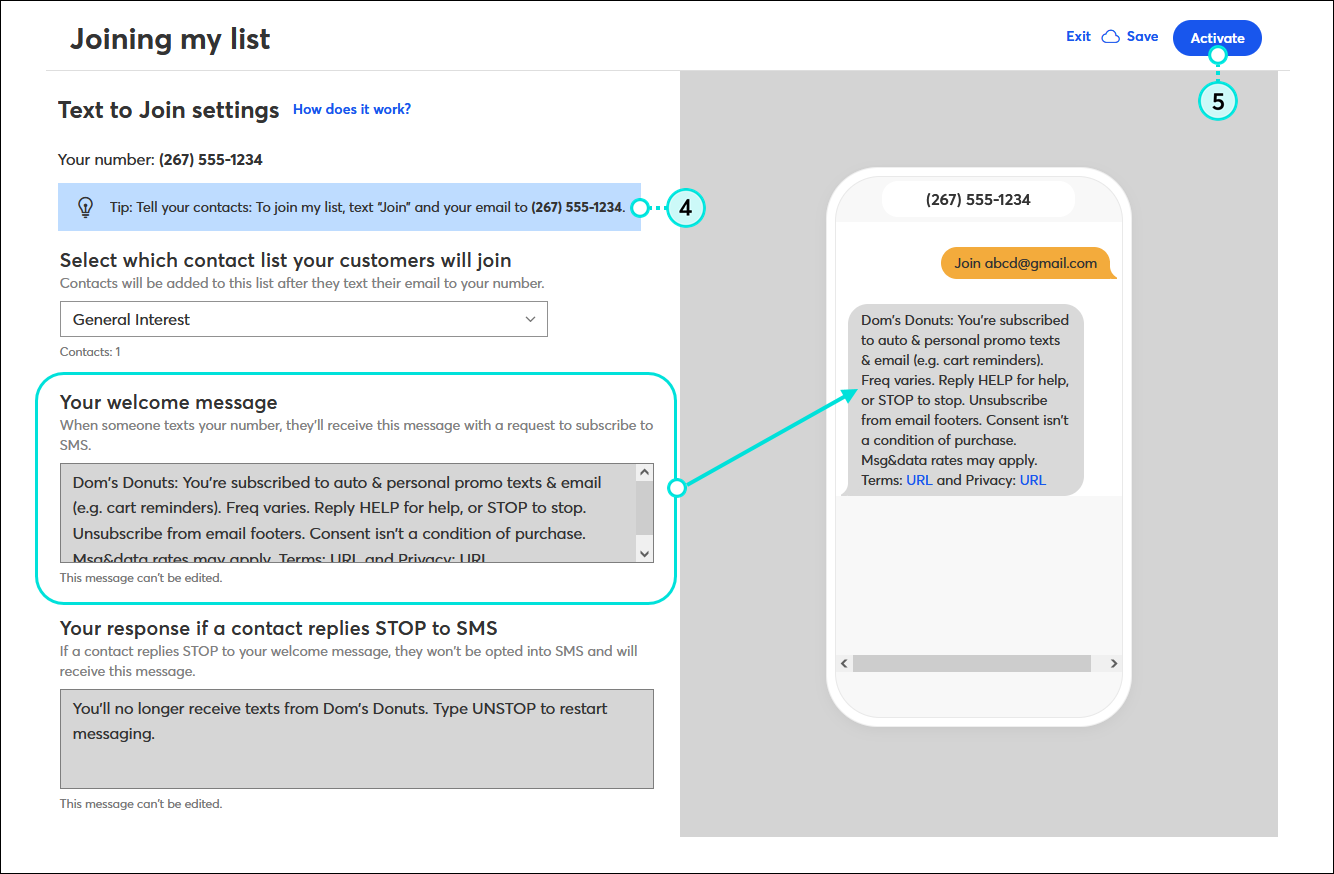Click 'Select which contact list your customers will join'

coord(286,260)
